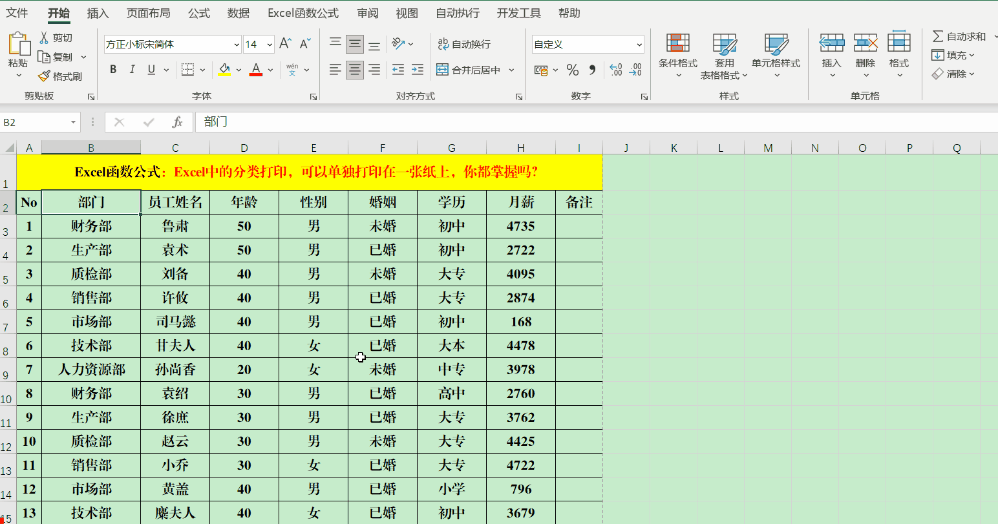
Task: Click the Cut (剪切) scissors icon
Action: pyautogui.click(x=44, y=38)
